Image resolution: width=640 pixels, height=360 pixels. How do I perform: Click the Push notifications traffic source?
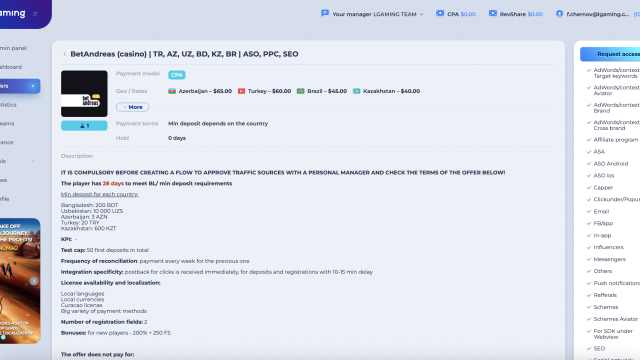617,283
